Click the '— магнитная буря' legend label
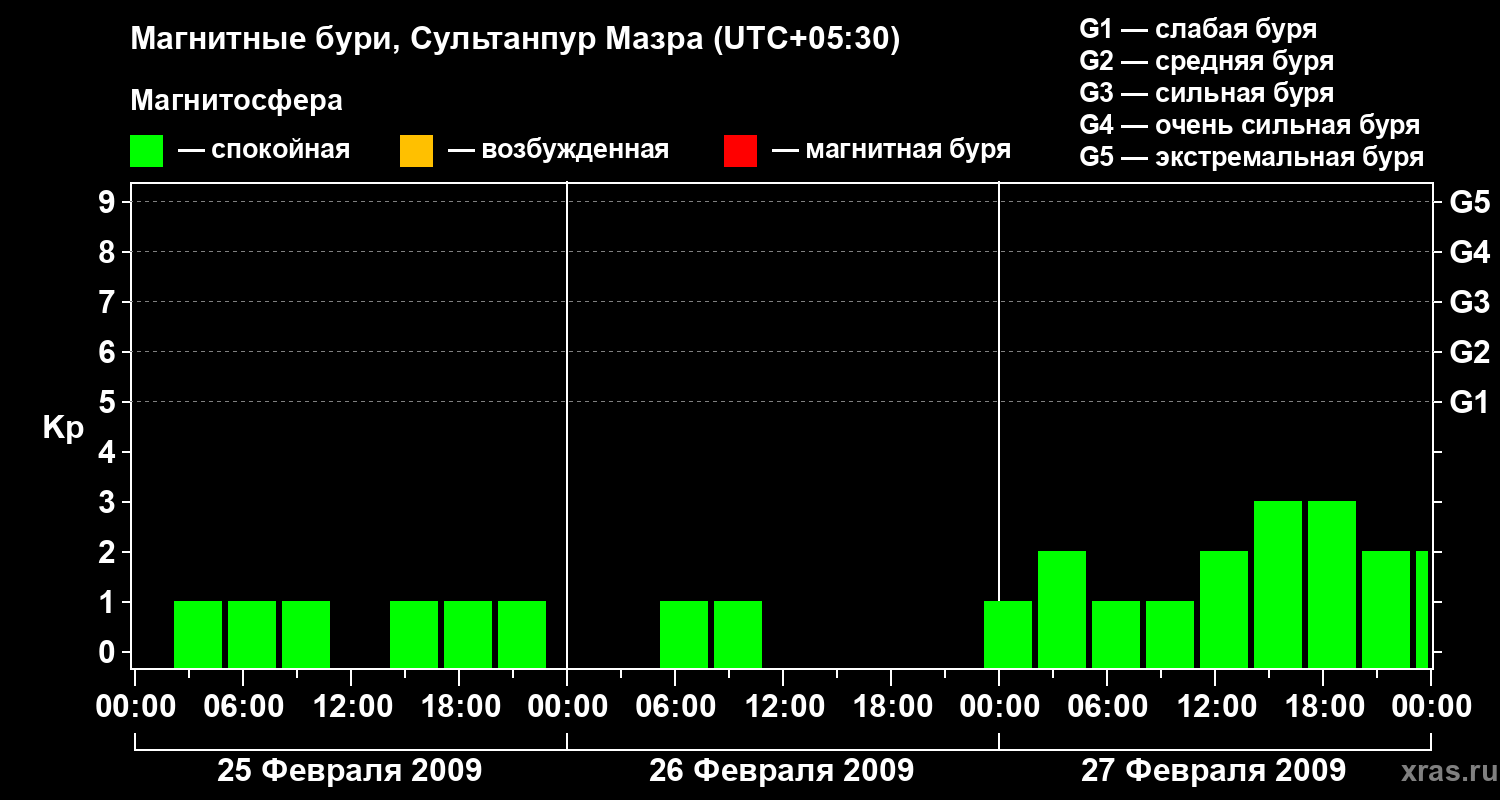 [891, 150]
